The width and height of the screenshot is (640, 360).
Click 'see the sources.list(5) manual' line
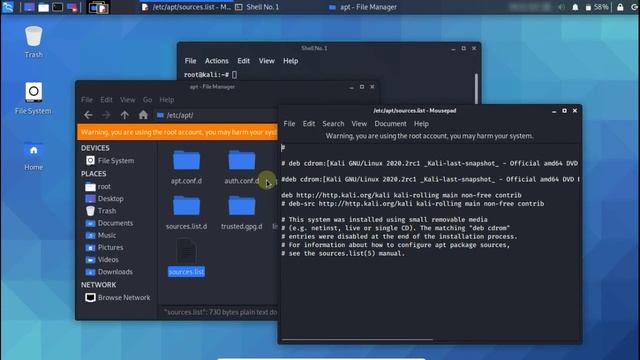tap(343, 253)
